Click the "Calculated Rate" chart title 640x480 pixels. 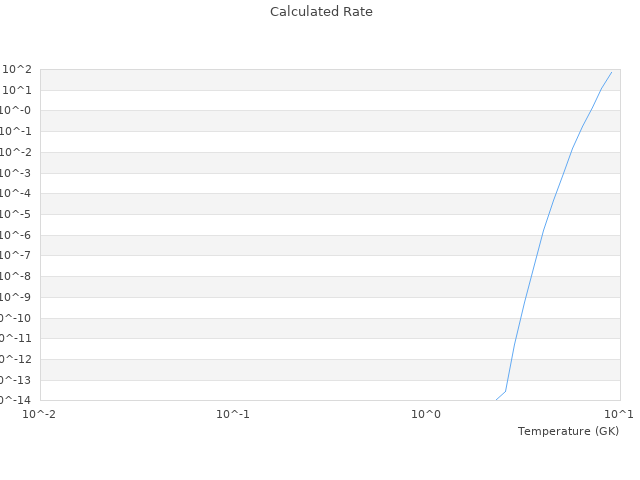pos(321,12)
